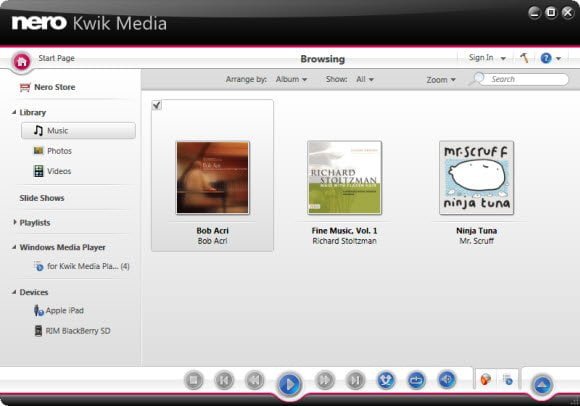Select the Ninja Tuna album cover
This screenshot has width=580, height=406.
click(x=476, y=178)
